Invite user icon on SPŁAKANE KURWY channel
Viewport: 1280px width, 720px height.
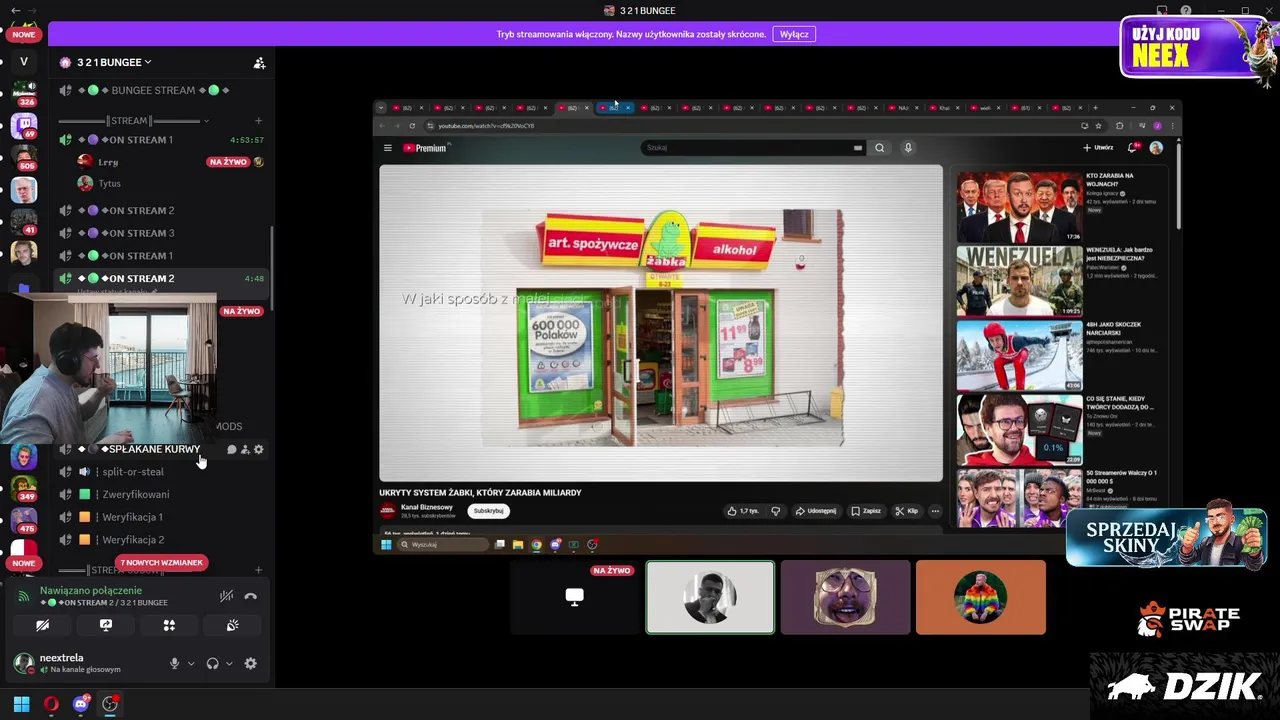[245, 450]
